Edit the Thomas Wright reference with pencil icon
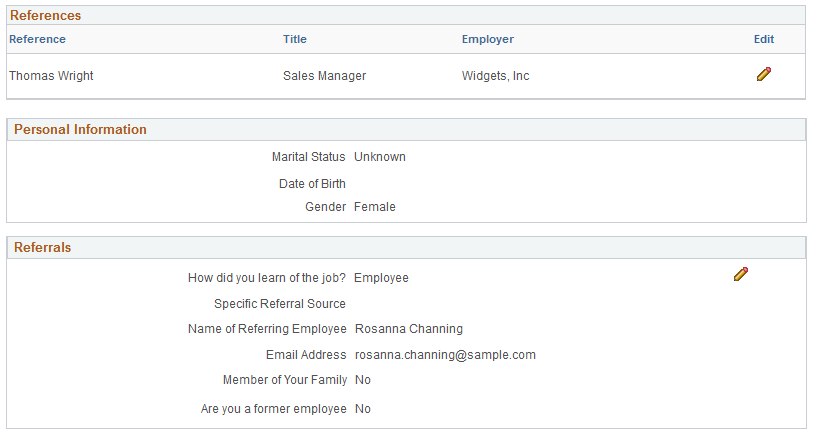The width and height of the screenshot is (813, 435). click(x=764, y=74)
